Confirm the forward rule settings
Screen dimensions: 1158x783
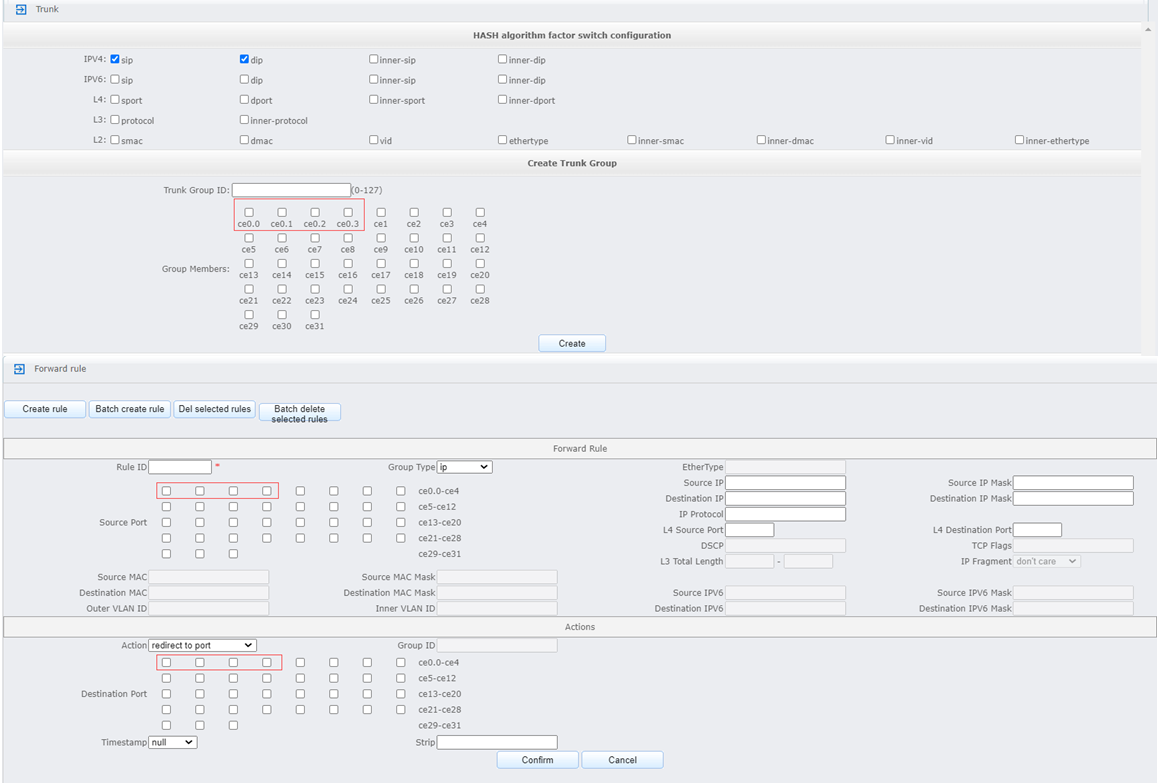[x=537, y=760]
